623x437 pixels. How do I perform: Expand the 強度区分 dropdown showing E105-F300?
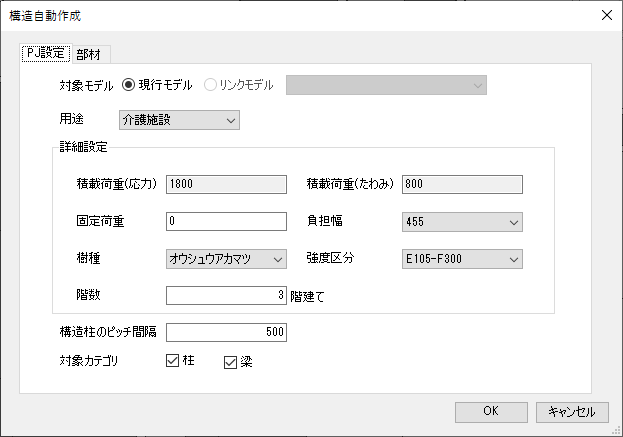coord(462,259)
